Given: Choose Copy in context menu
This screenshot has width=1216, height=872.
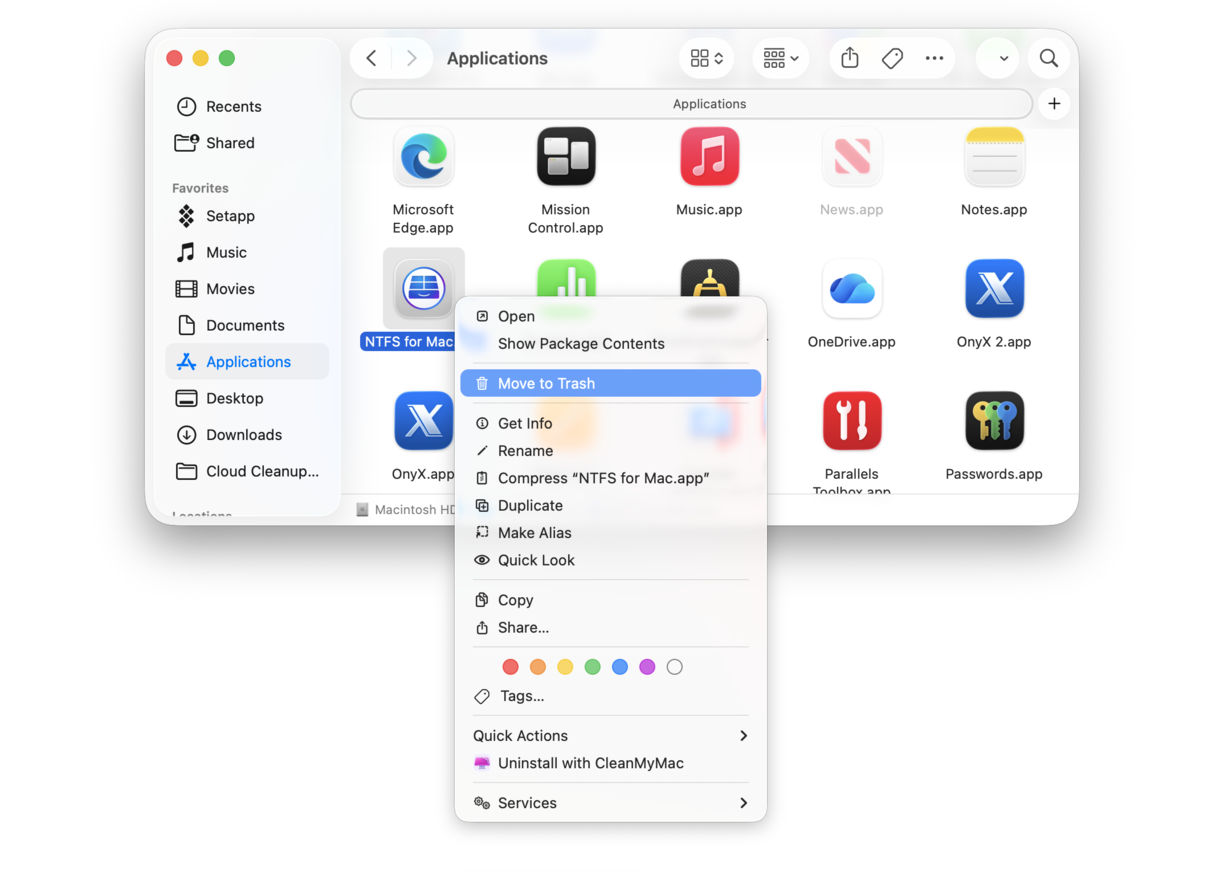Looking at the screenshot, I should [x=611, y=601].
